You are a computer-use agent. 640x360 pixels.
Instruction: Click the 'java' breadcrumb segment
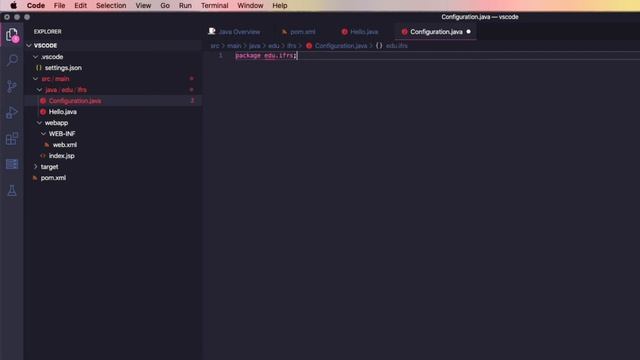click(254, 46)
